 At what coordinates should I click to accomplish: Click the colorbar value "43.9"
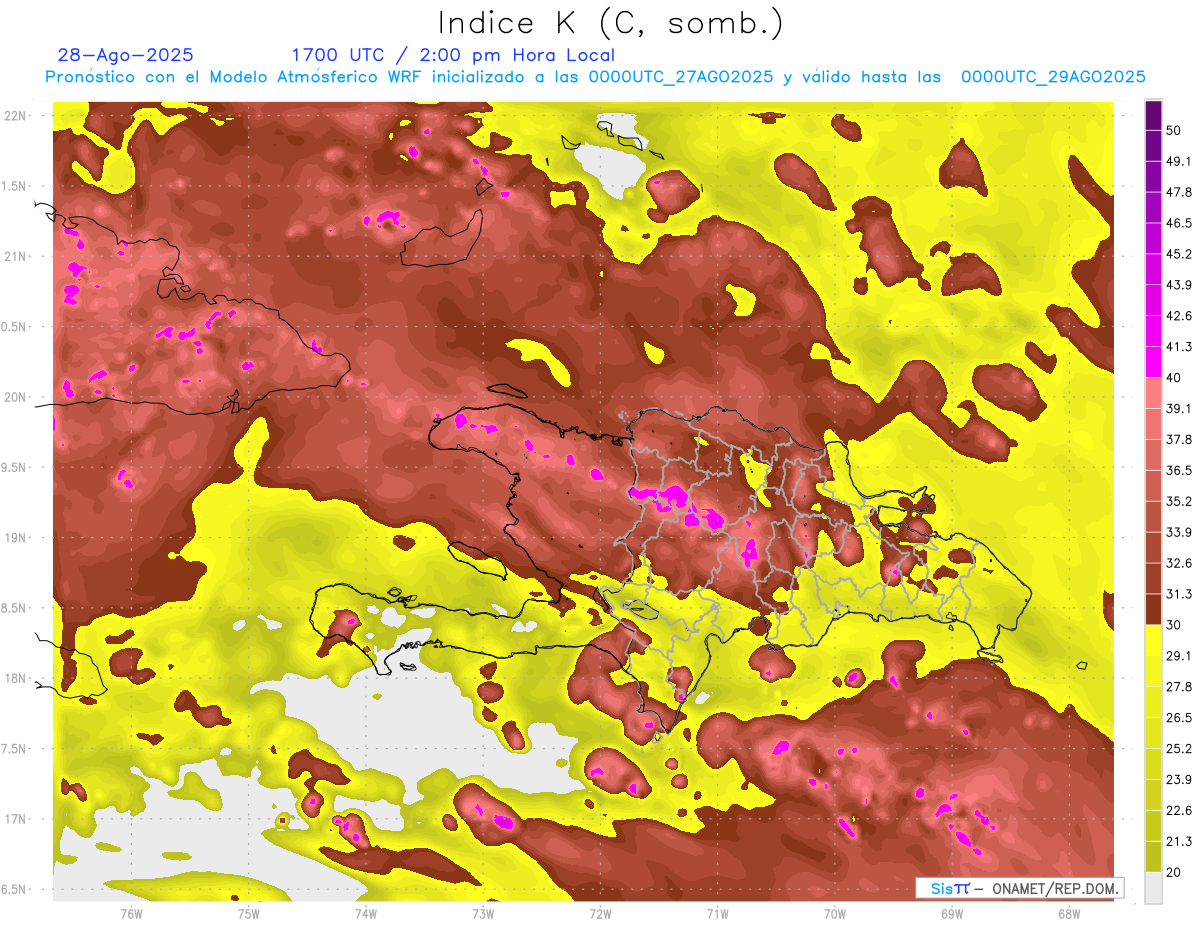click(x=1179, y=285)
